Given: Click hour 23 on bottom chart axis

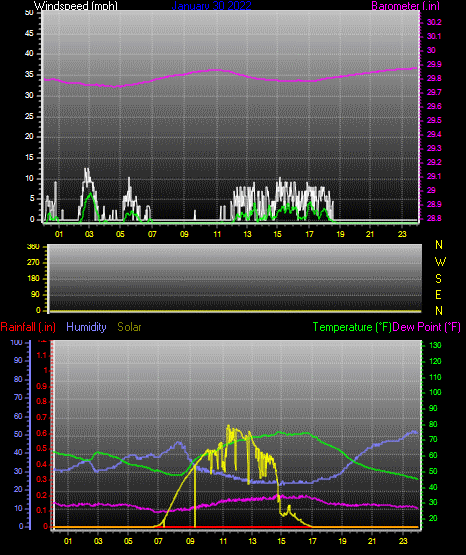Looking at the screenshot, I should 403,541.
